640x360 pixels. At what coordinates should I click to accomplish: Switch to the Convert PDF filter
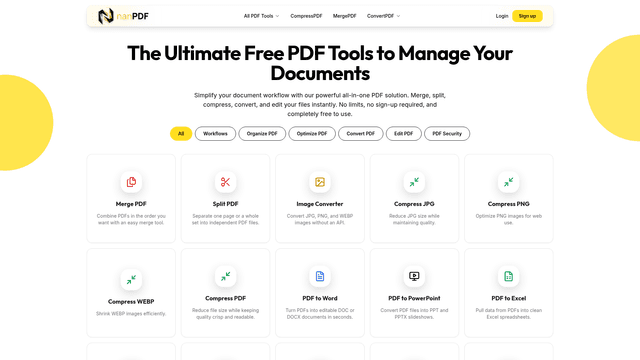[x=360, y=133]
